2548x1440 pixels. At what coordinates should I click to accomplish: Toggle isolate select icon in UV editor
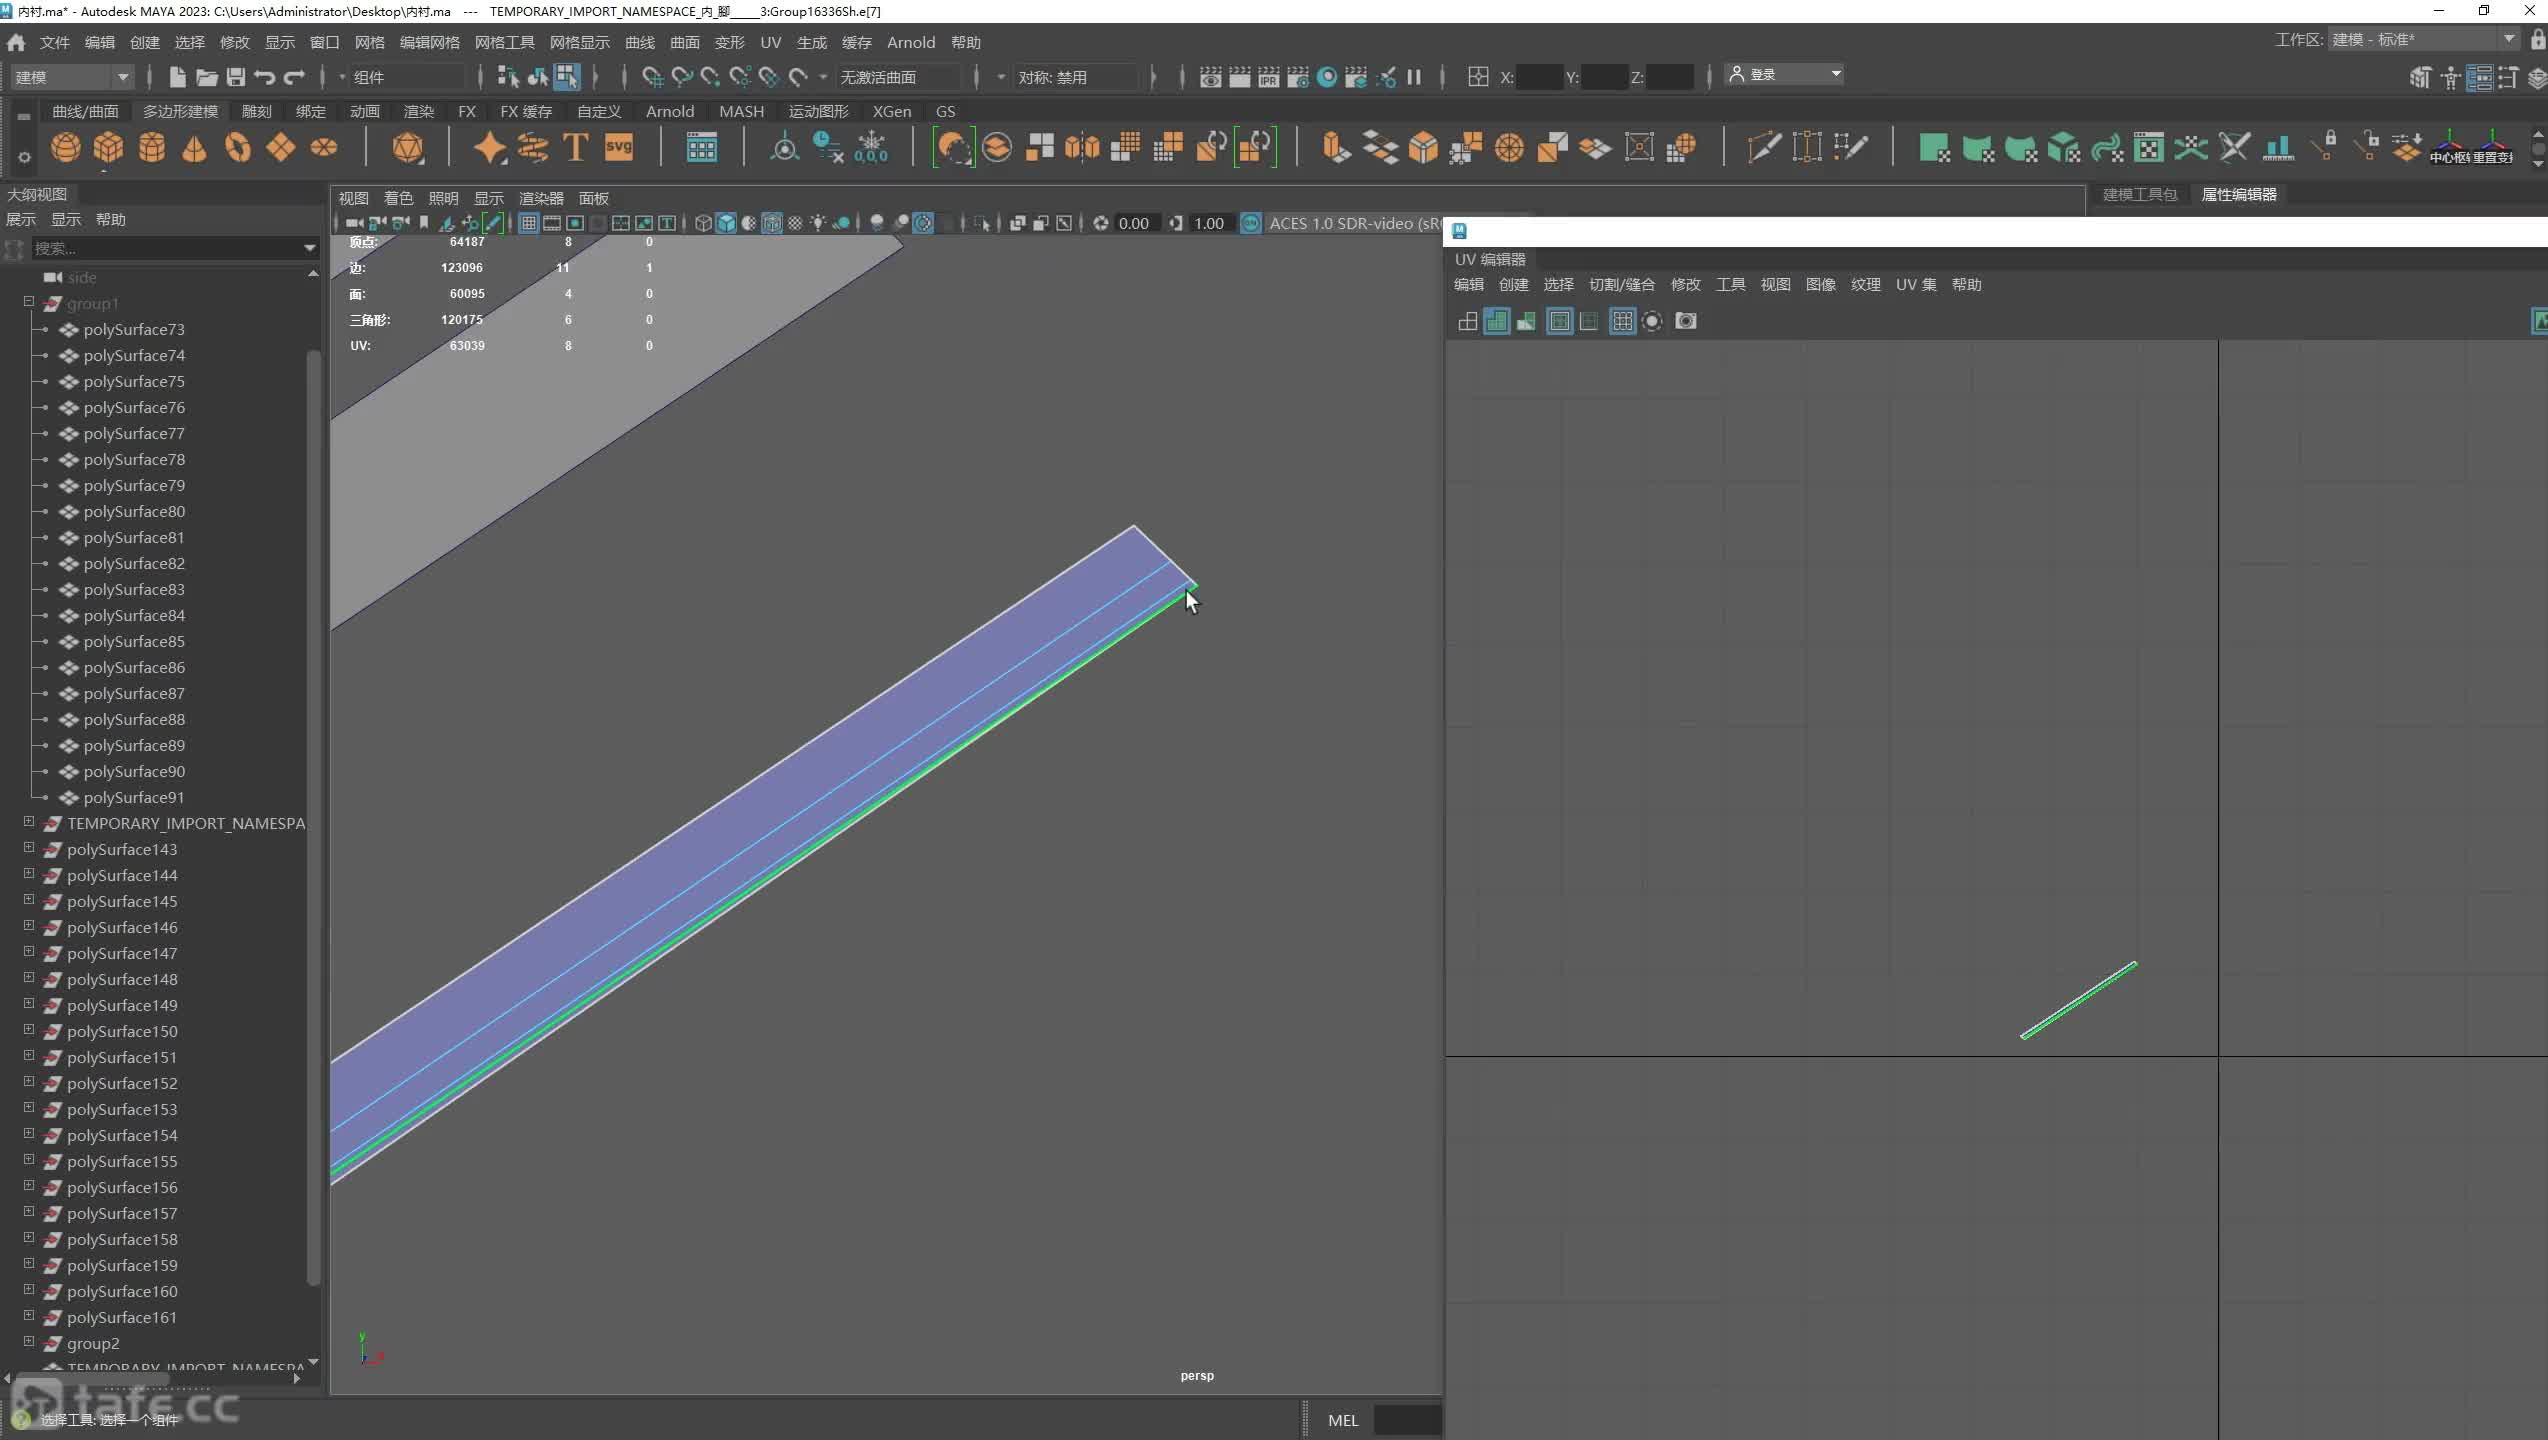[1652, 321]
